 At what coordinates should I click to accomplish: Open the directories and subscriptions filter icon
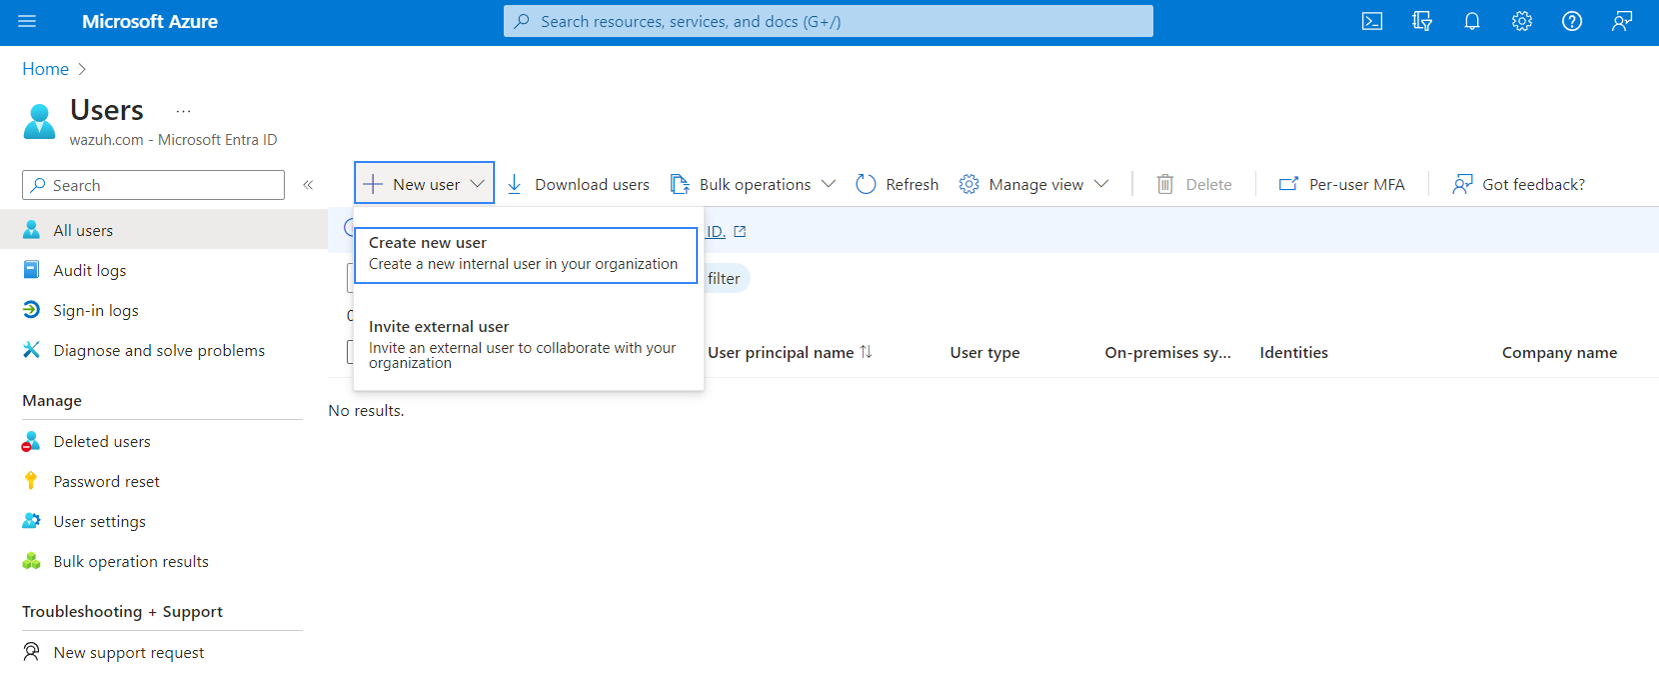click(1422, 21)
